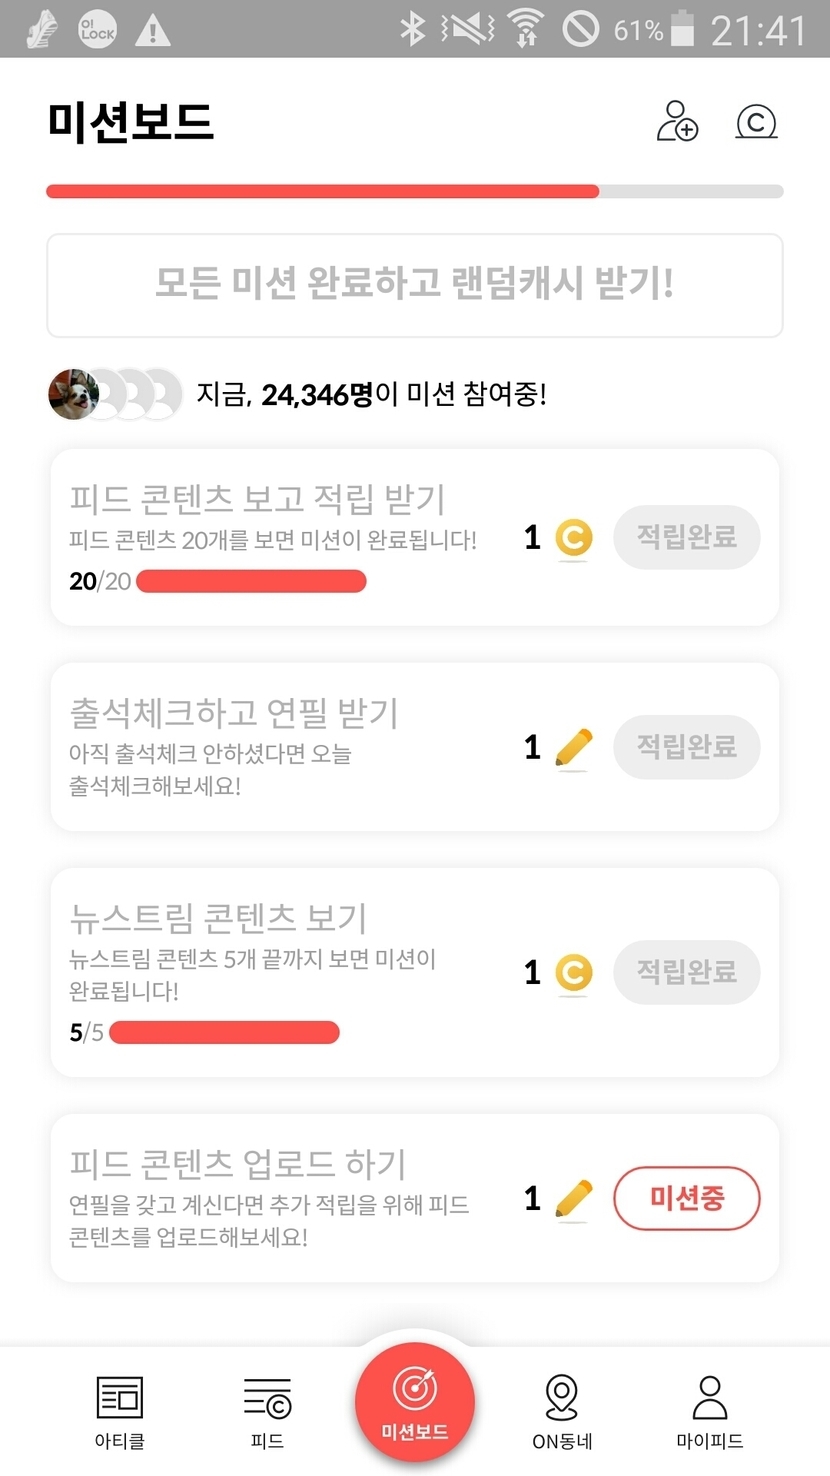This screenshot has width=830, height=1476.
Task: Tap 적립완료 button for 출석체크 mission
Action: pos(686,747)
